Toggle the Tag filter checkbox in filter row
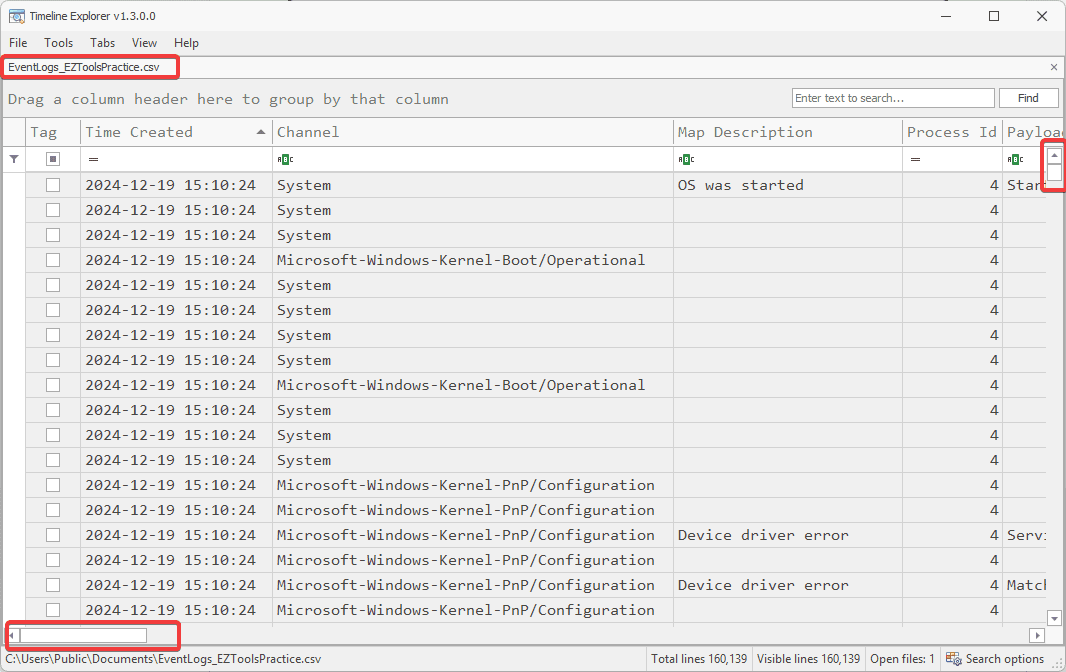1066x672 pixels. [53, 159]
